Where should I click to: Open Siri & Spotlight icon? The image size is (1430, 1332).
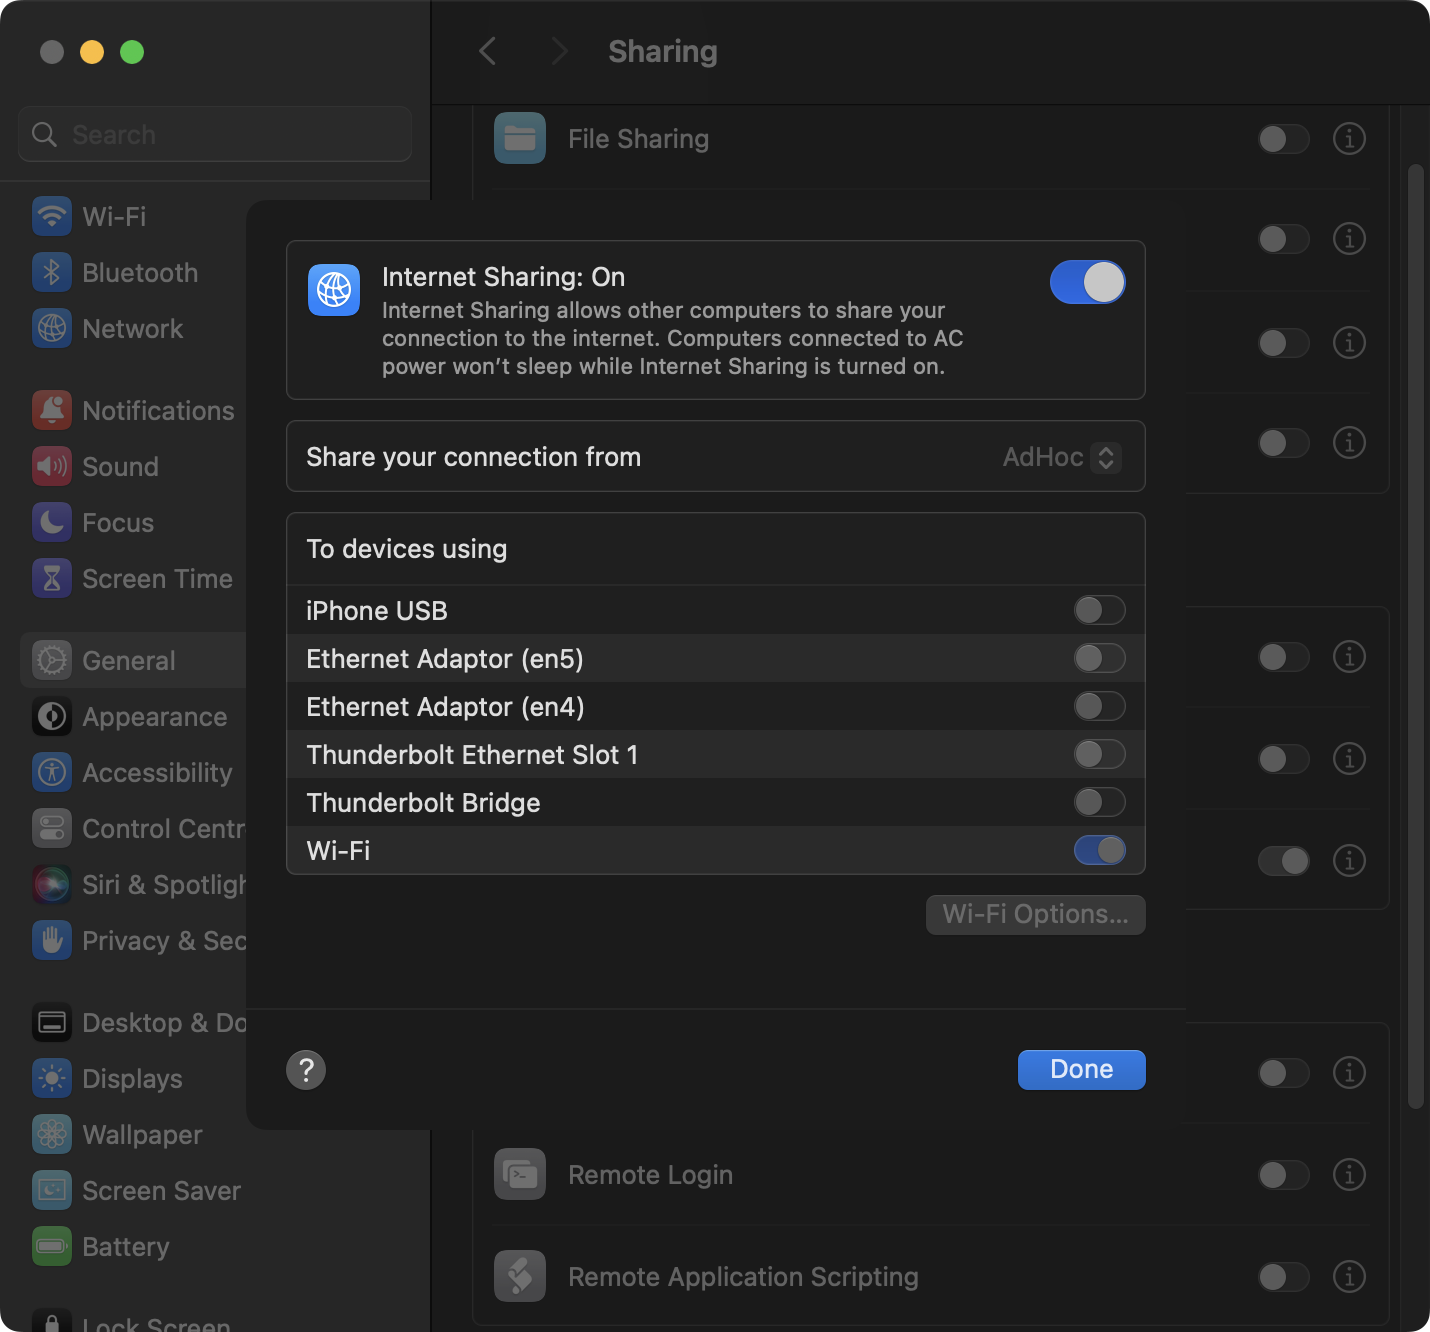pos(52,884)
